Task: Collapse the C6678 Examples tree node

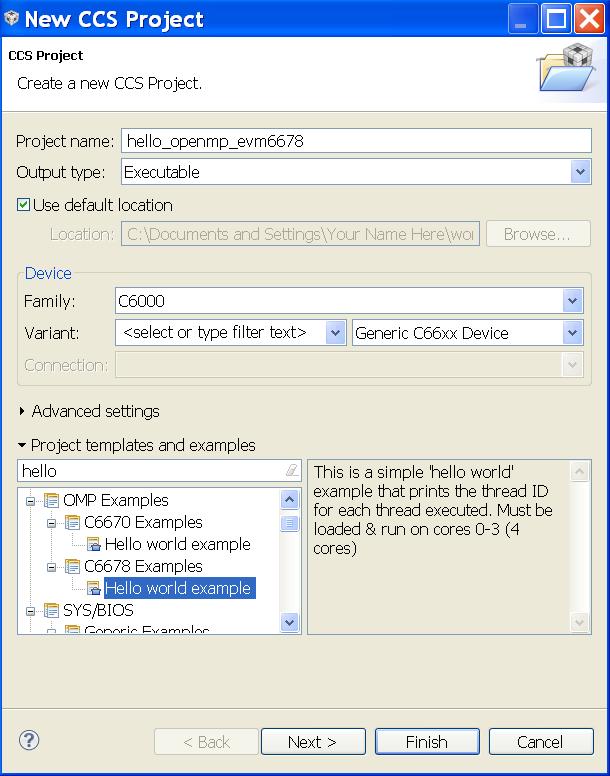Action: click(51, 566)
